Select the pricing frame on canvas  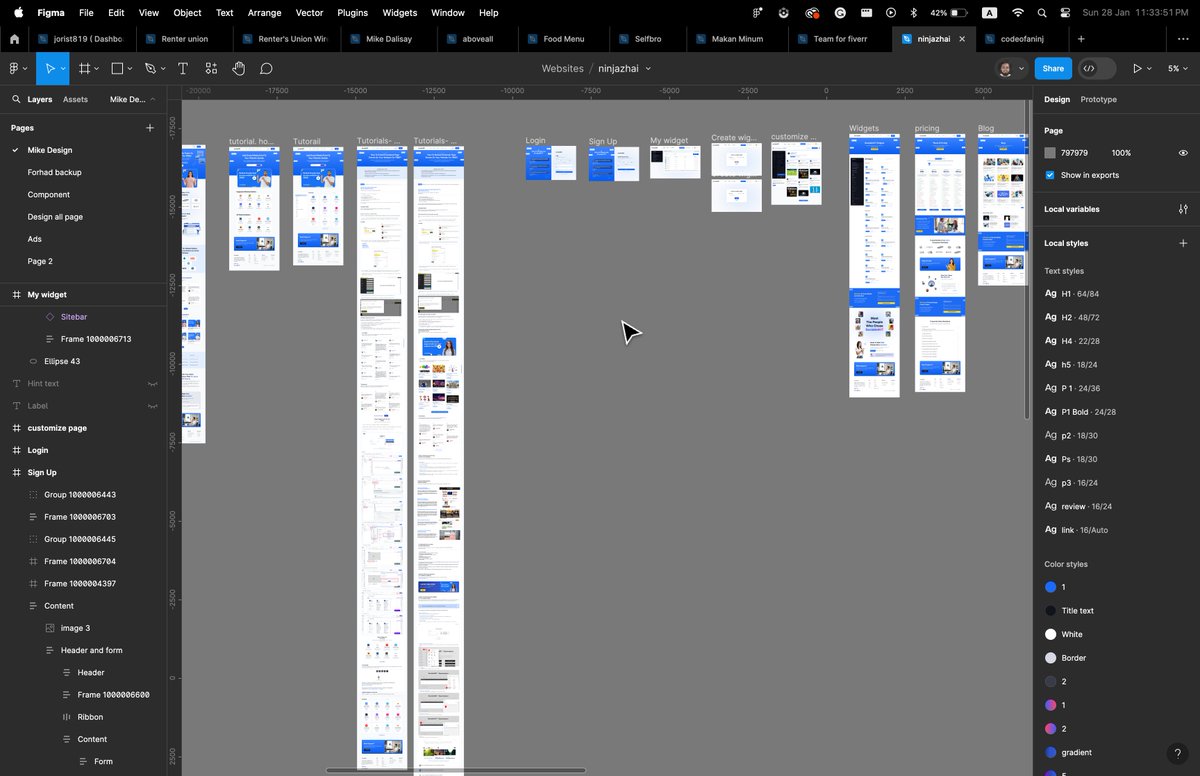pyautogui.click(x=940, y=263)
